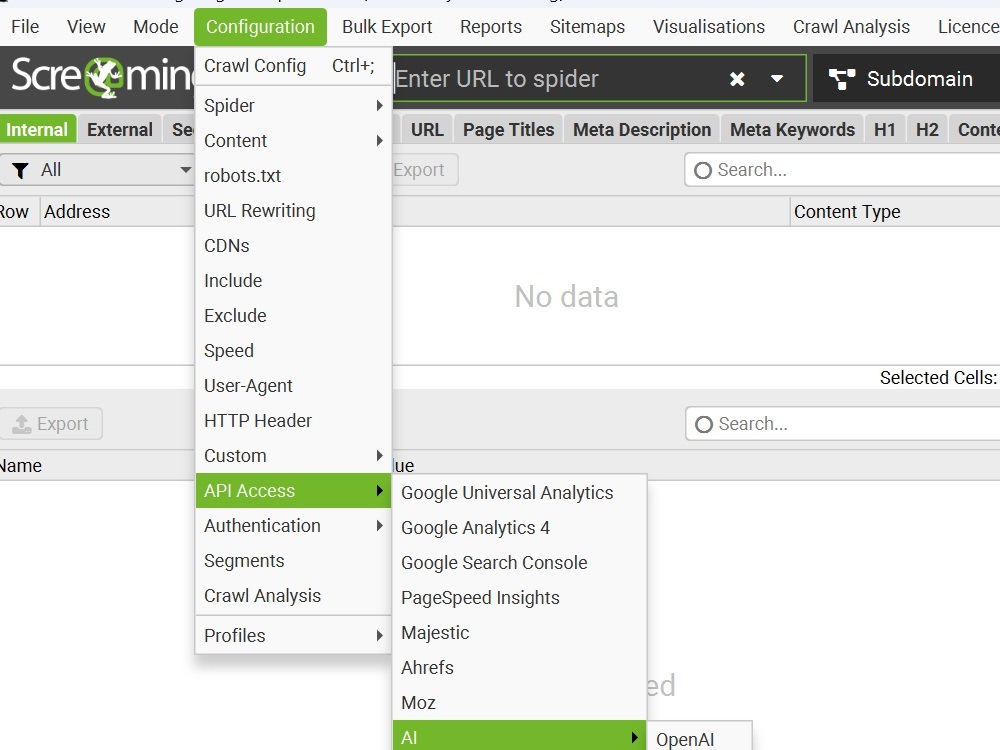The height and width of the screenshot is (750, 1000).
Task: Choose Majestic API option
Action: (x=520, y=633)
